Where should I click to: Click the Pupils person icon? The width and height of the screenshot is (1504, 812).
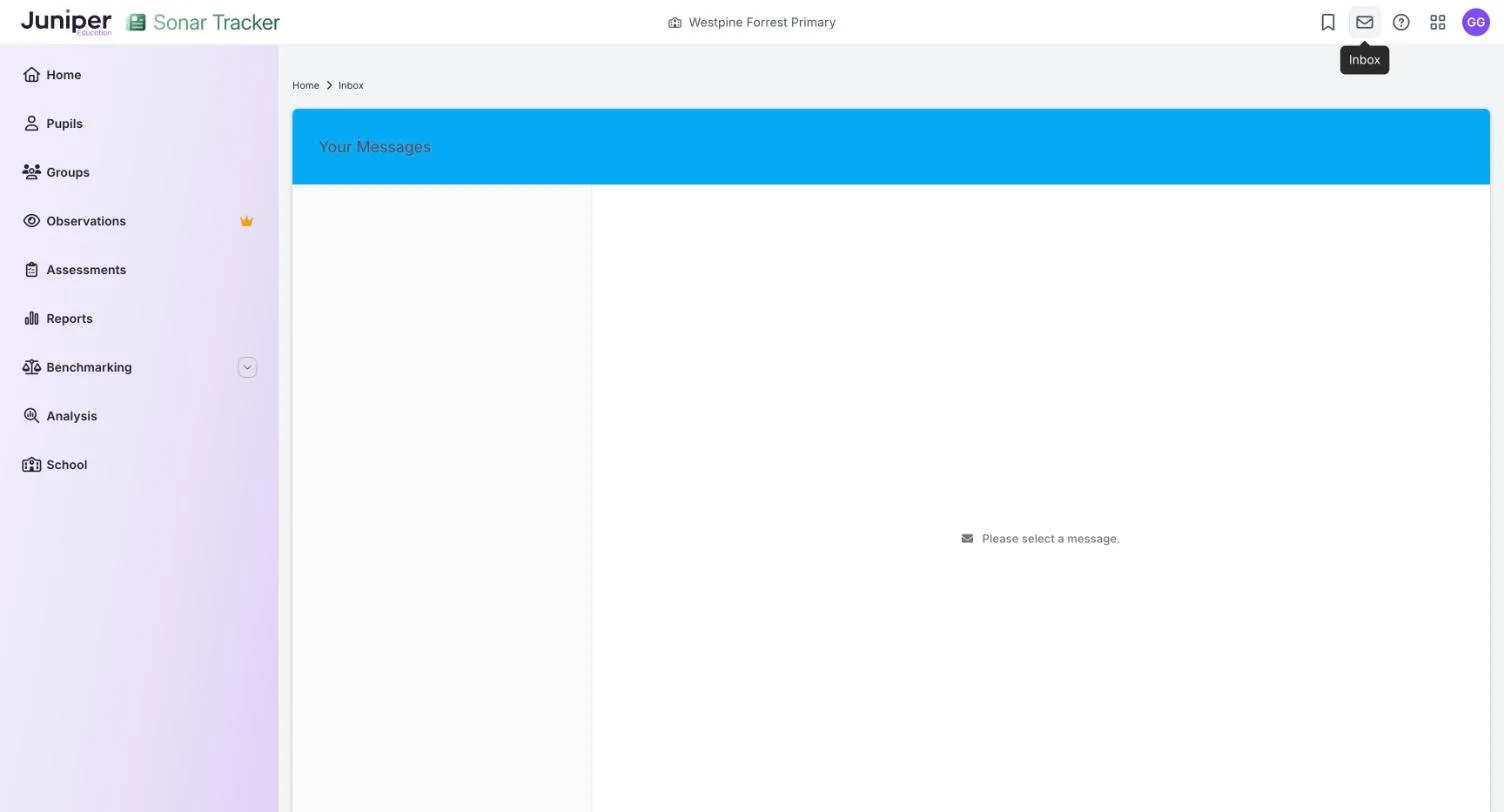31,124
